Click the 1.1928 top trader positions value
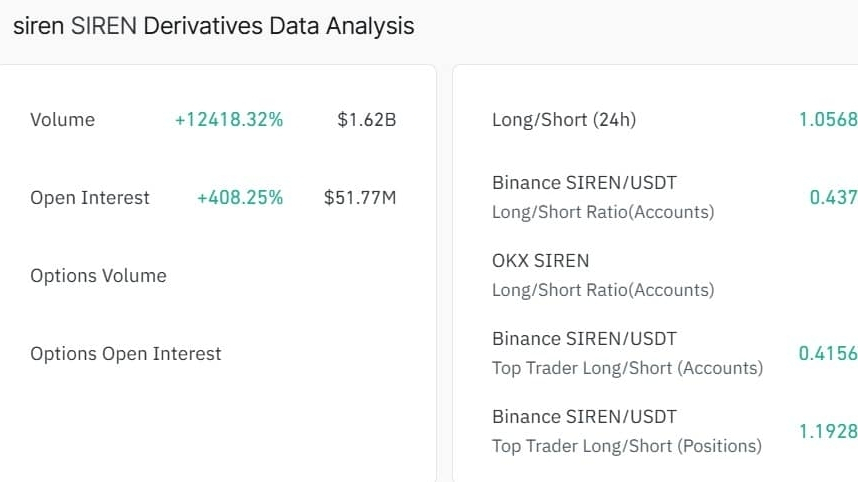858x482 pixels. coord(827,432)
